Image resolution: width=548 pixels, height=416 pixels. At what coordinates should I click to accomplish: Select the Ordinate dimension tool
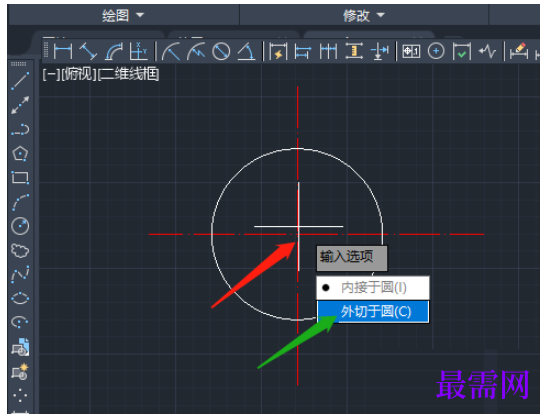point(138,51)
